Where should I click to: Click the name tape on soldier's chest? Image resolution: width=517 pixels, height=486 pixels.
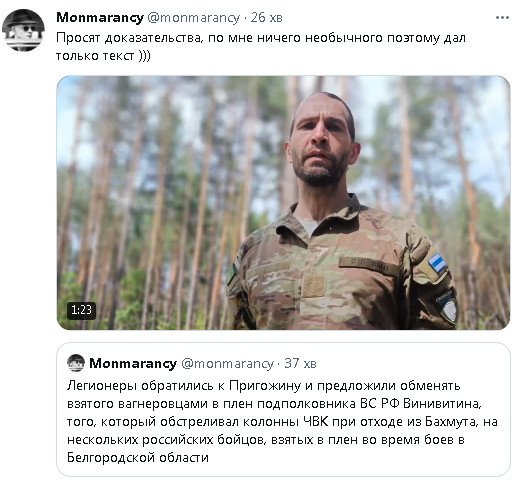368,266
